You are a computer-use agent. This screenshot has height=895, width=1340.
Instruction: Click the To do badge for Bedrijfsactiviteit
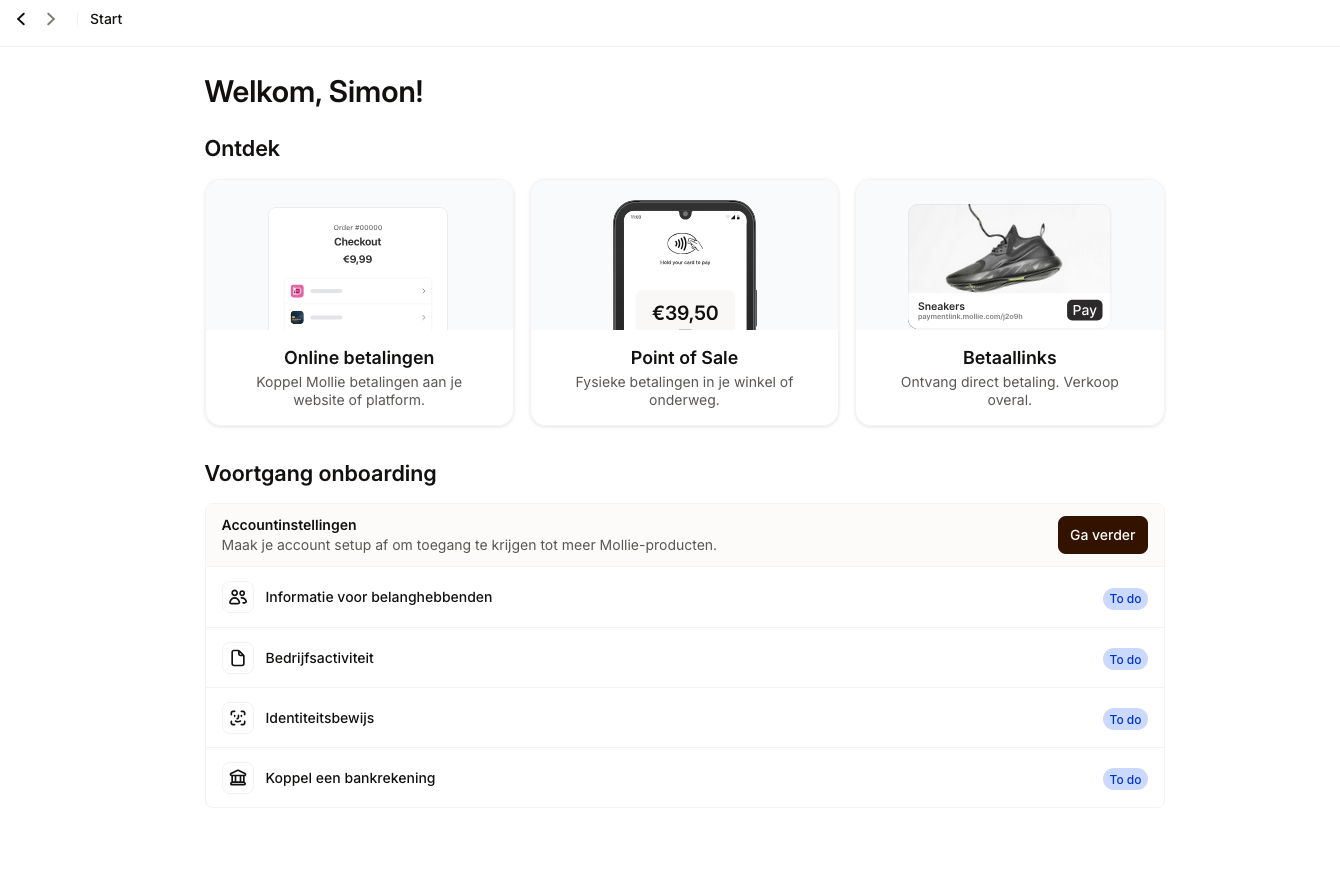tap(1125, 659)
